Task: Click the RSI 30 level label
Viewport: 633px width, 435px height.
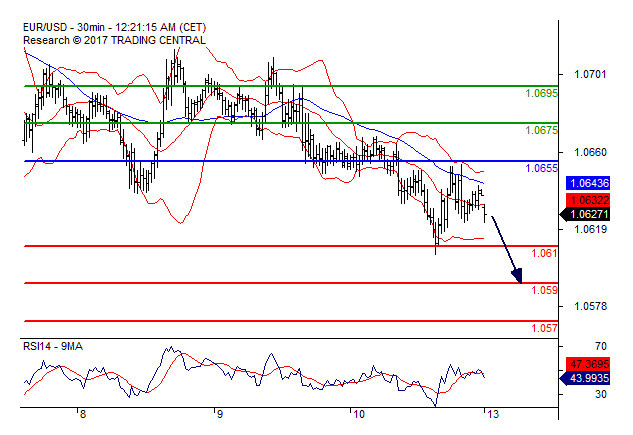Action: click(601, 394)
